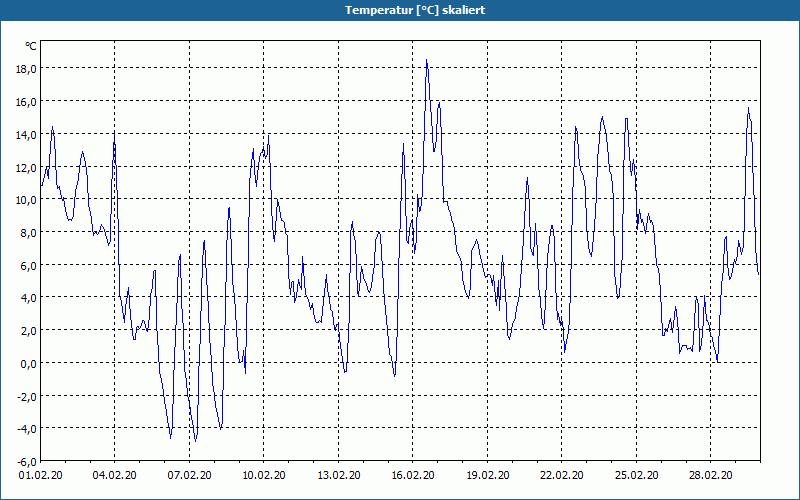Screen dimensions: 800x500
Task: Click the 2,0 y-axis label
Action: point(28,331)
